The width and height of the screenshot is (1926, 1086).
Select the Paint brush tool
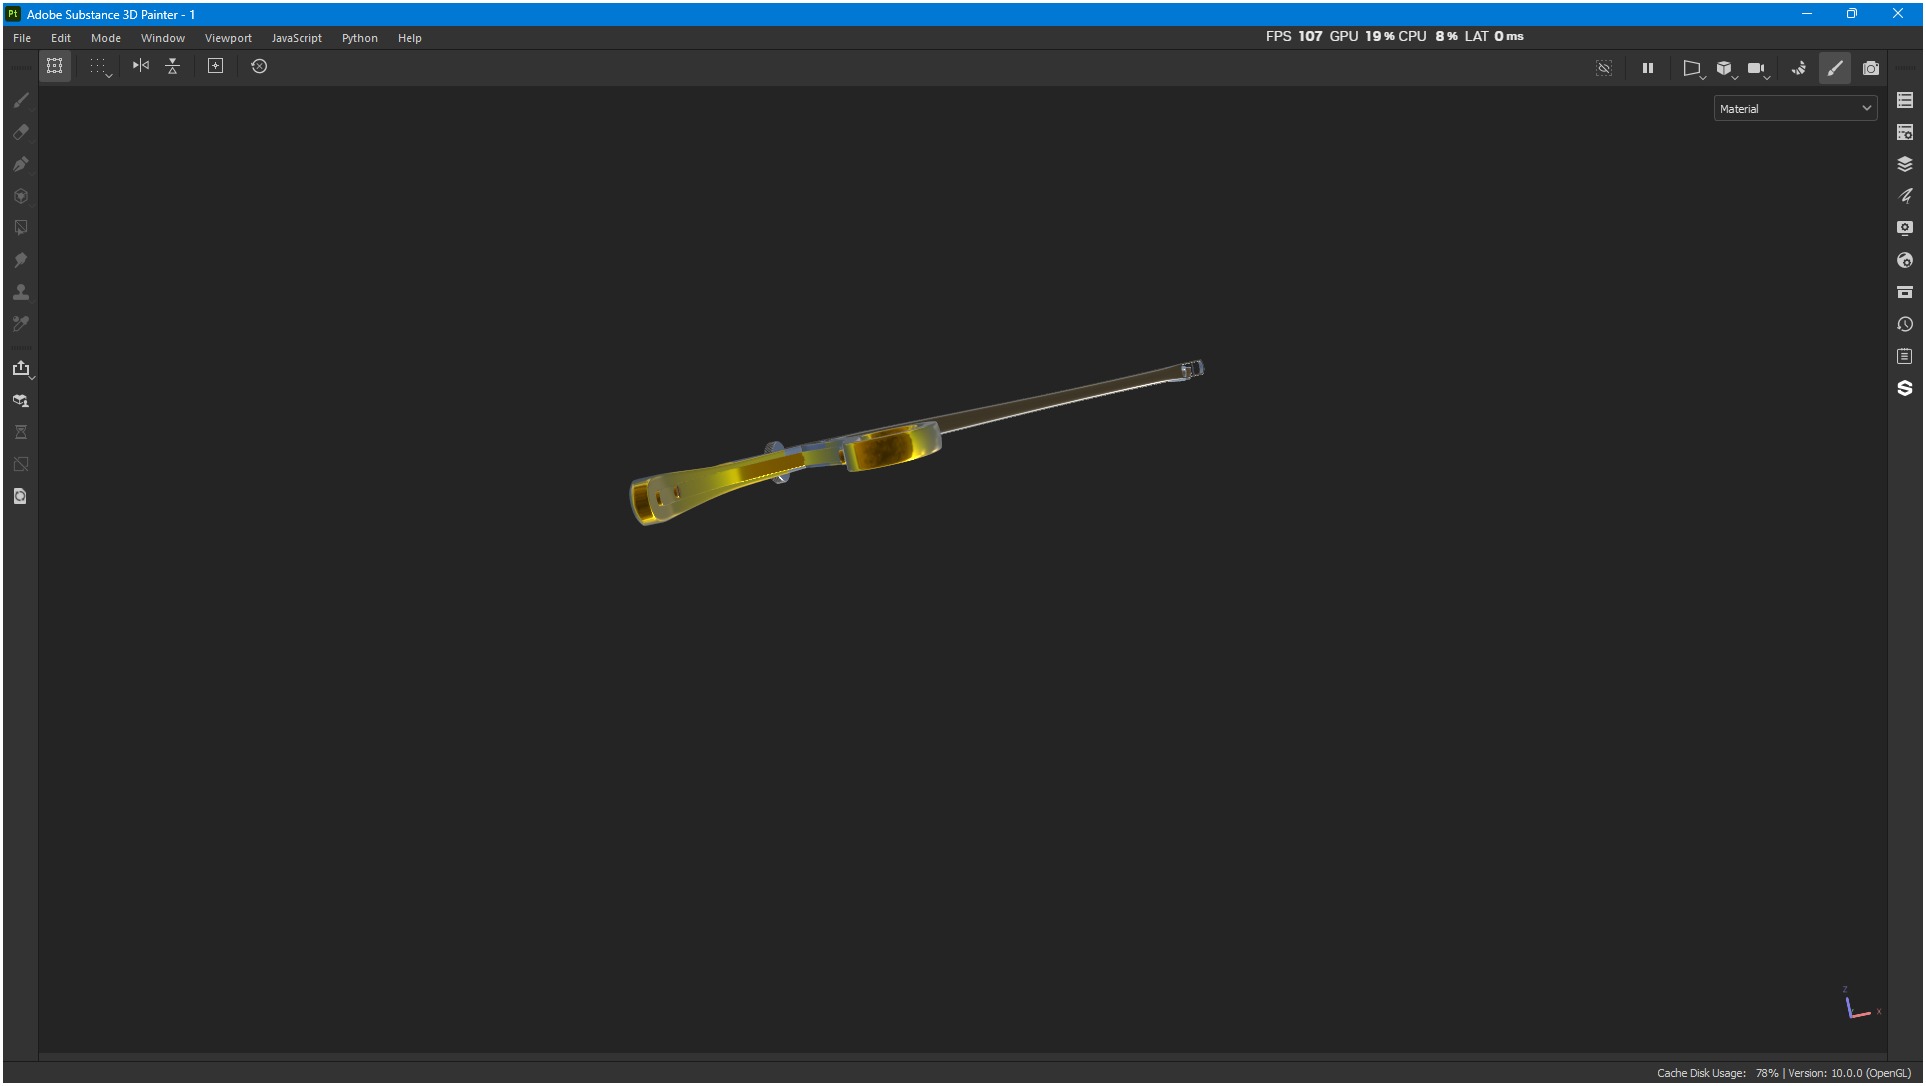pyautogui.click(x=21, y=100)
